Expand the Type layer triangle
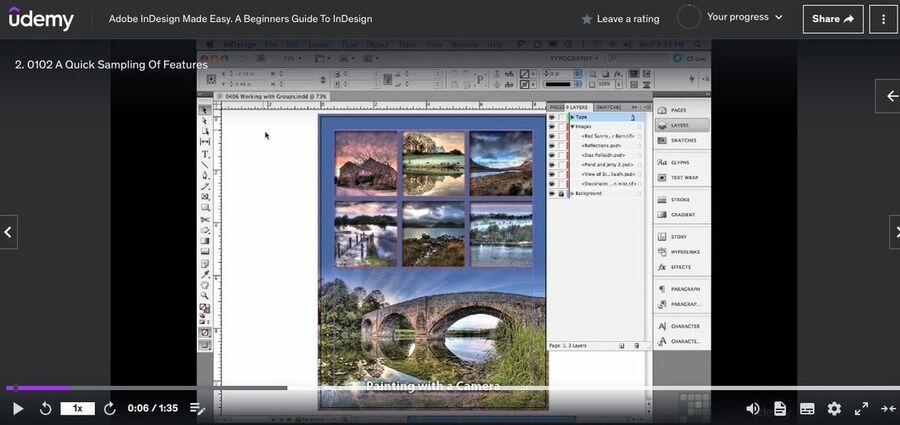Image resolution: width=900 pixels, height=425 pixels. pyautogui.click(x=572, y=117)
